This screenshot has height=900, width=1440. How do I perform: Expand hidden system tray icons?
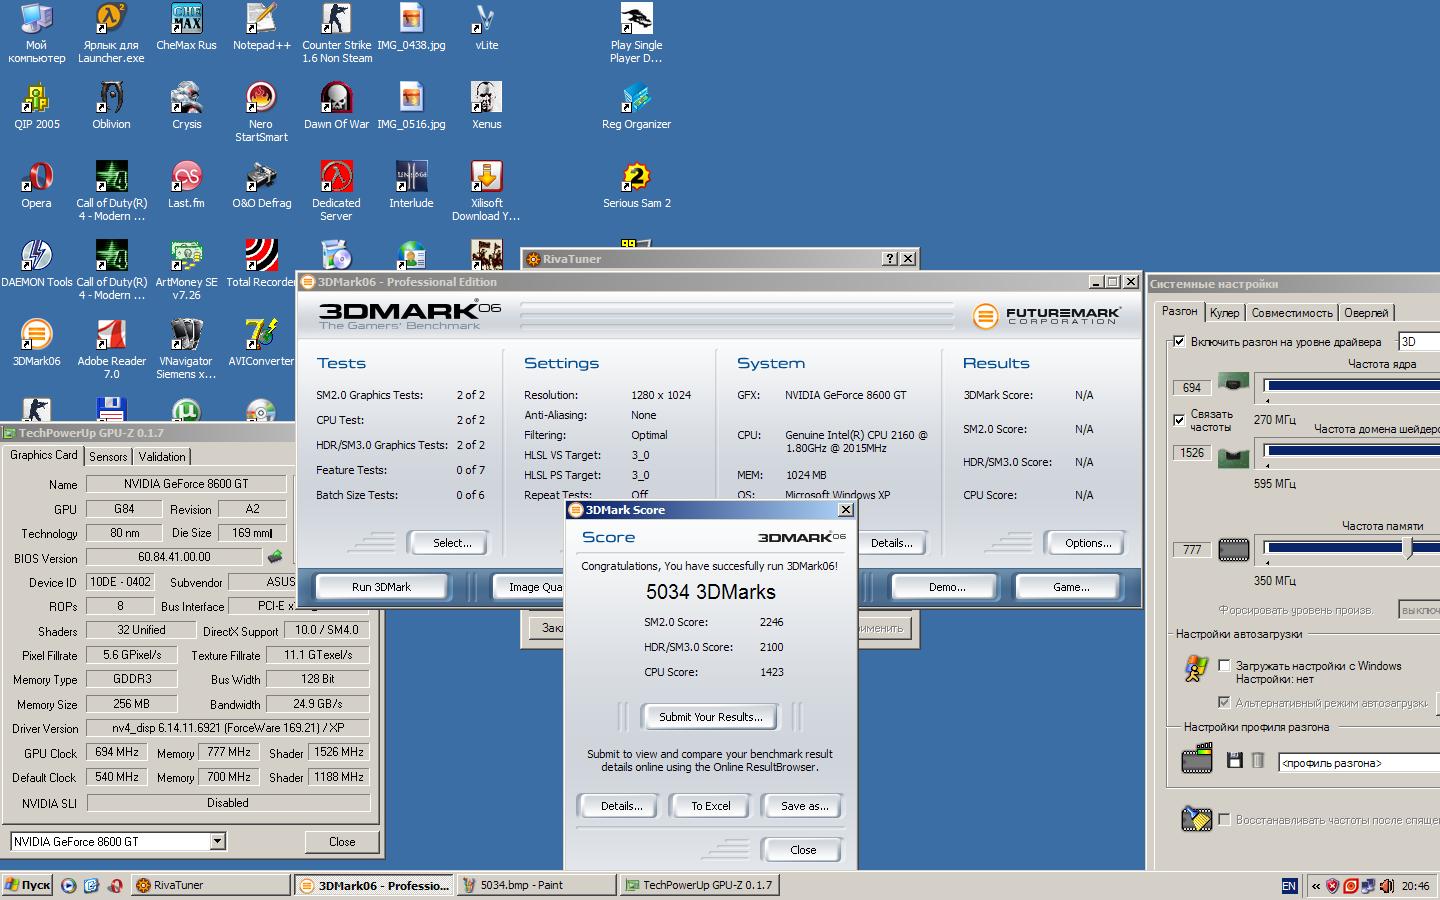coord(1316,886)
